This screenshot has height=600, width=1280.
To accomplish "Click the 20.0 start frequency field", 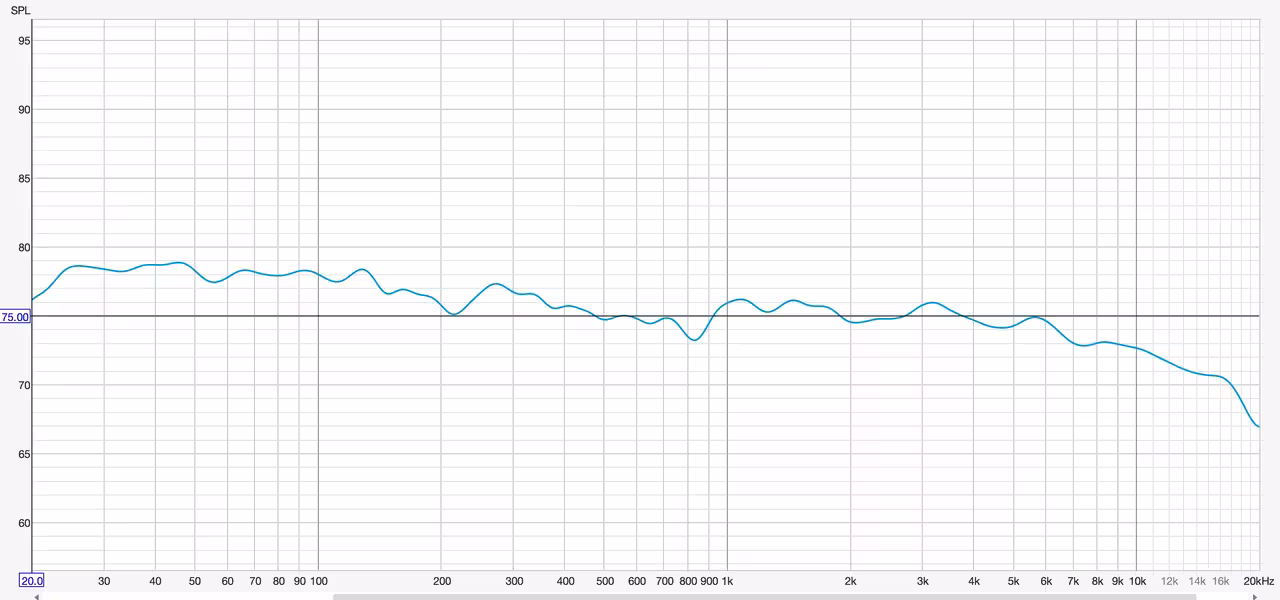I will tap(32, 581).
